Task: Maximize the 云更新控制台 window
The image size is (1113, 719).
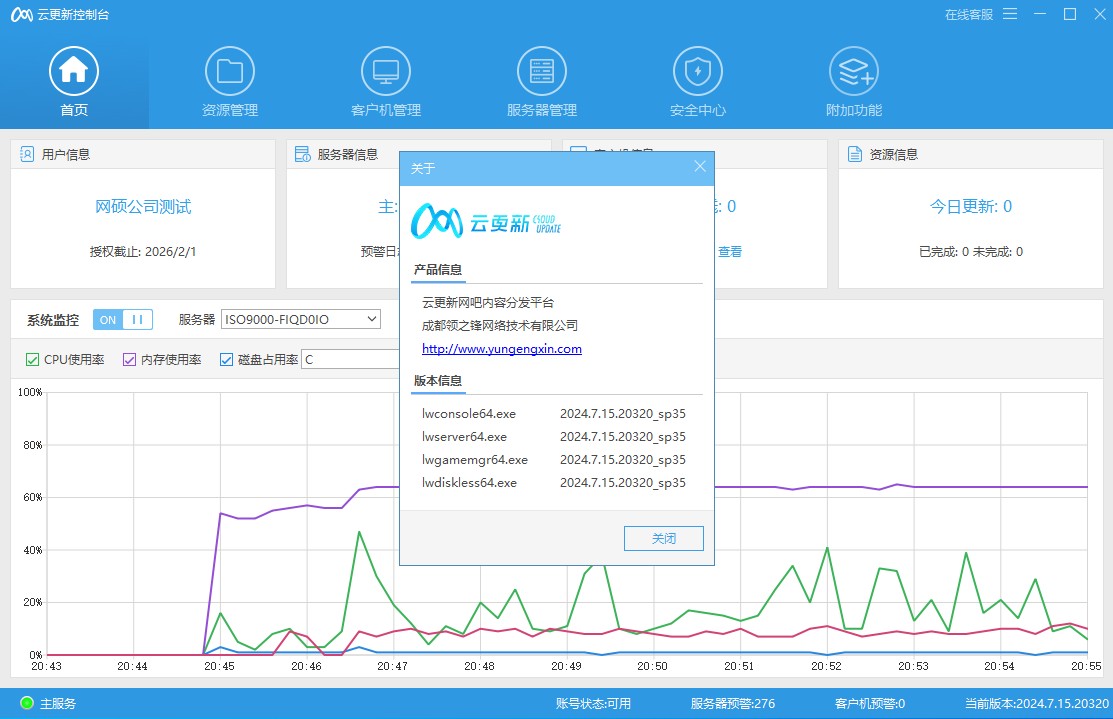Action: [1070, 14]
